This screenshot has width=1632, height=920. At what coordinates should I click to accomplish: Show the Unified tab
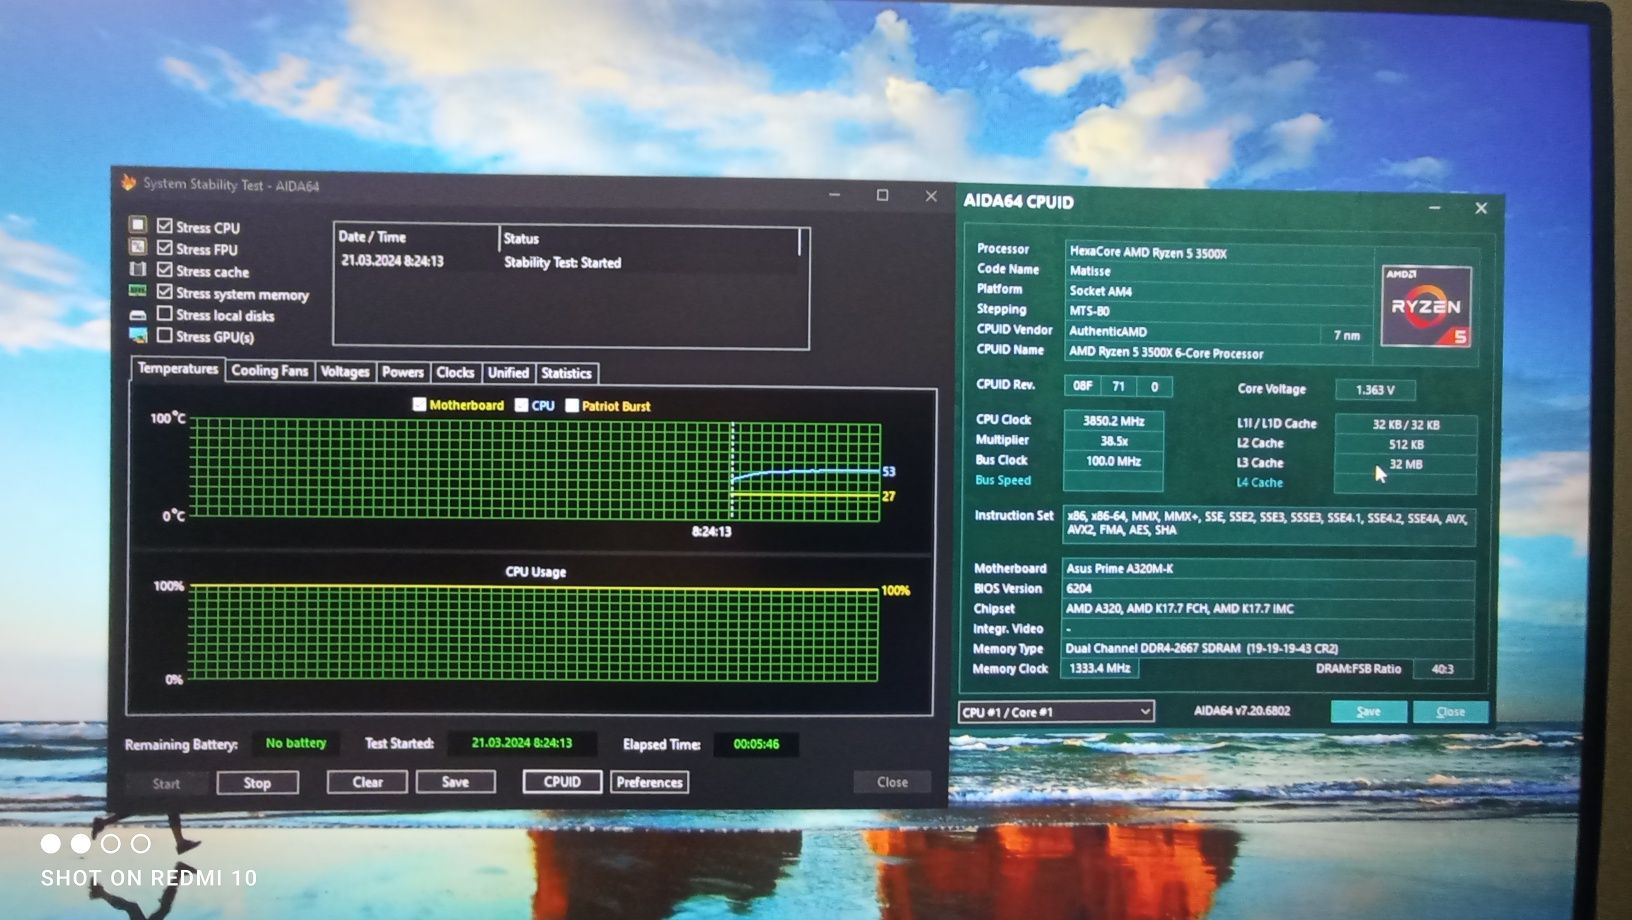pyautogui.click(x=508, y=373)
